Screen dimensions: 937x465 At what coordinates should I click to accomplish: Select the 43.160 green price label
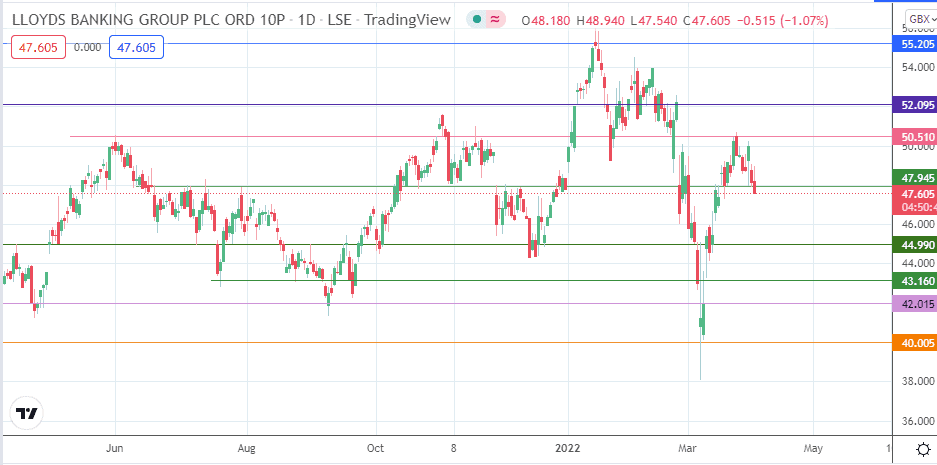pyautogui.click(x=914, y=280)
